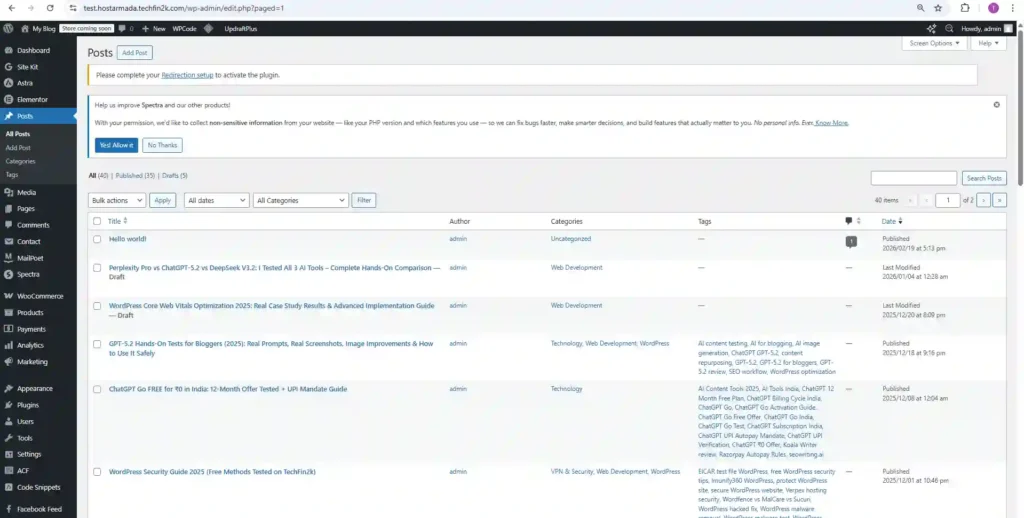Click Yes! Allow it button
Viewport: 1024px width, 518px height.
116,145
